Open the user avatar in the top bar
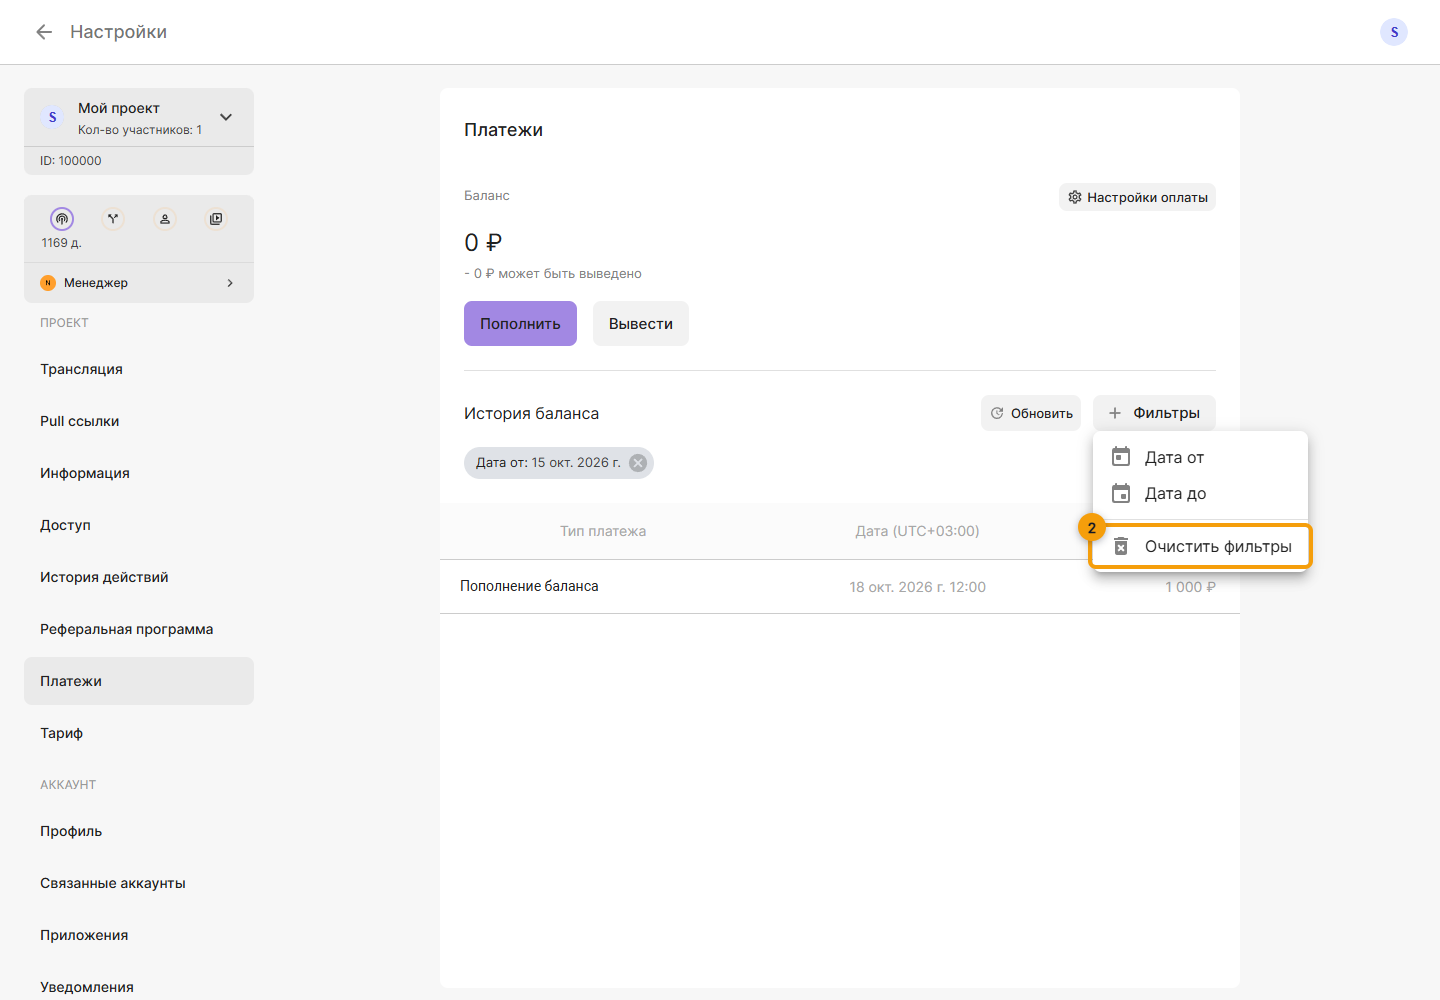1440x1000 pixels. 1394,32
